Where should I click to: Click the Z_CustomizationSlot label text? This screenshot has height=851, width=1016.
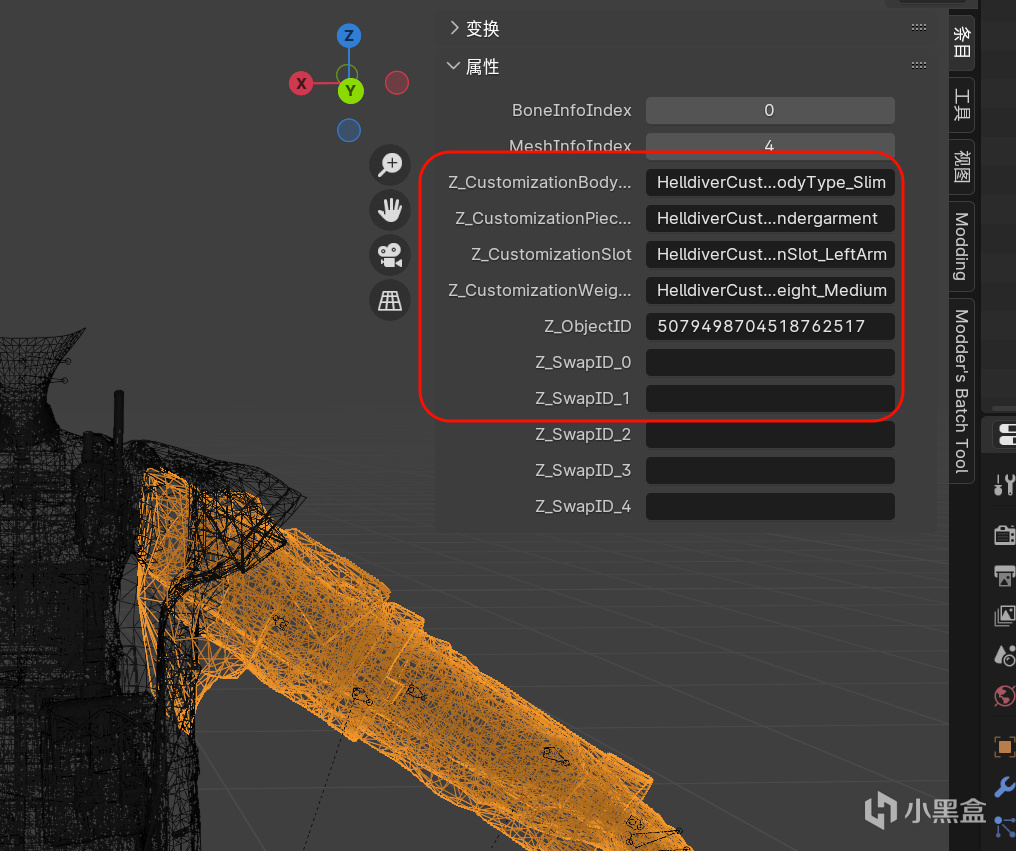(x=551, y=254)
